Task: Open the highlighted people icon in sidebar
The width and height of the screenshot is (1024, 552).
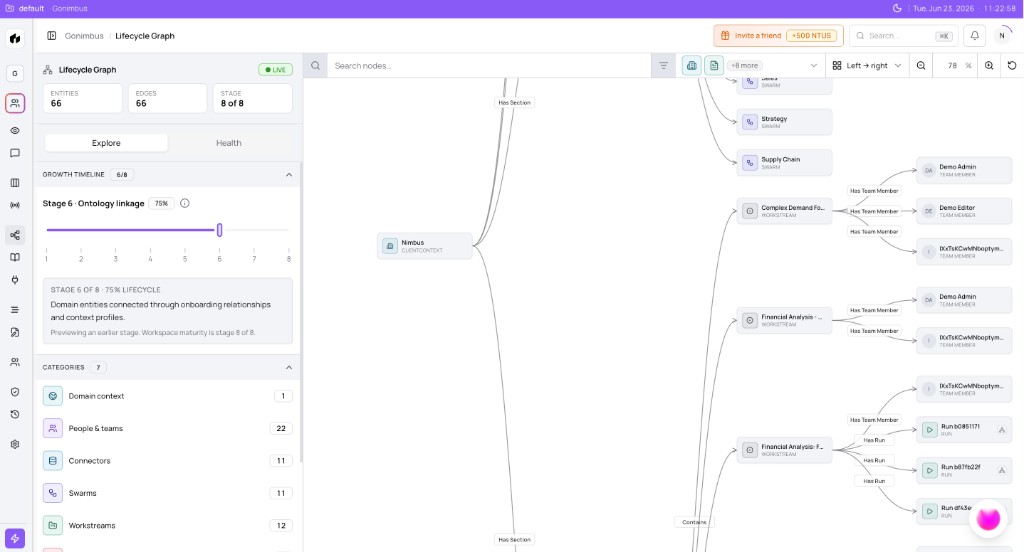Action: 15,103
